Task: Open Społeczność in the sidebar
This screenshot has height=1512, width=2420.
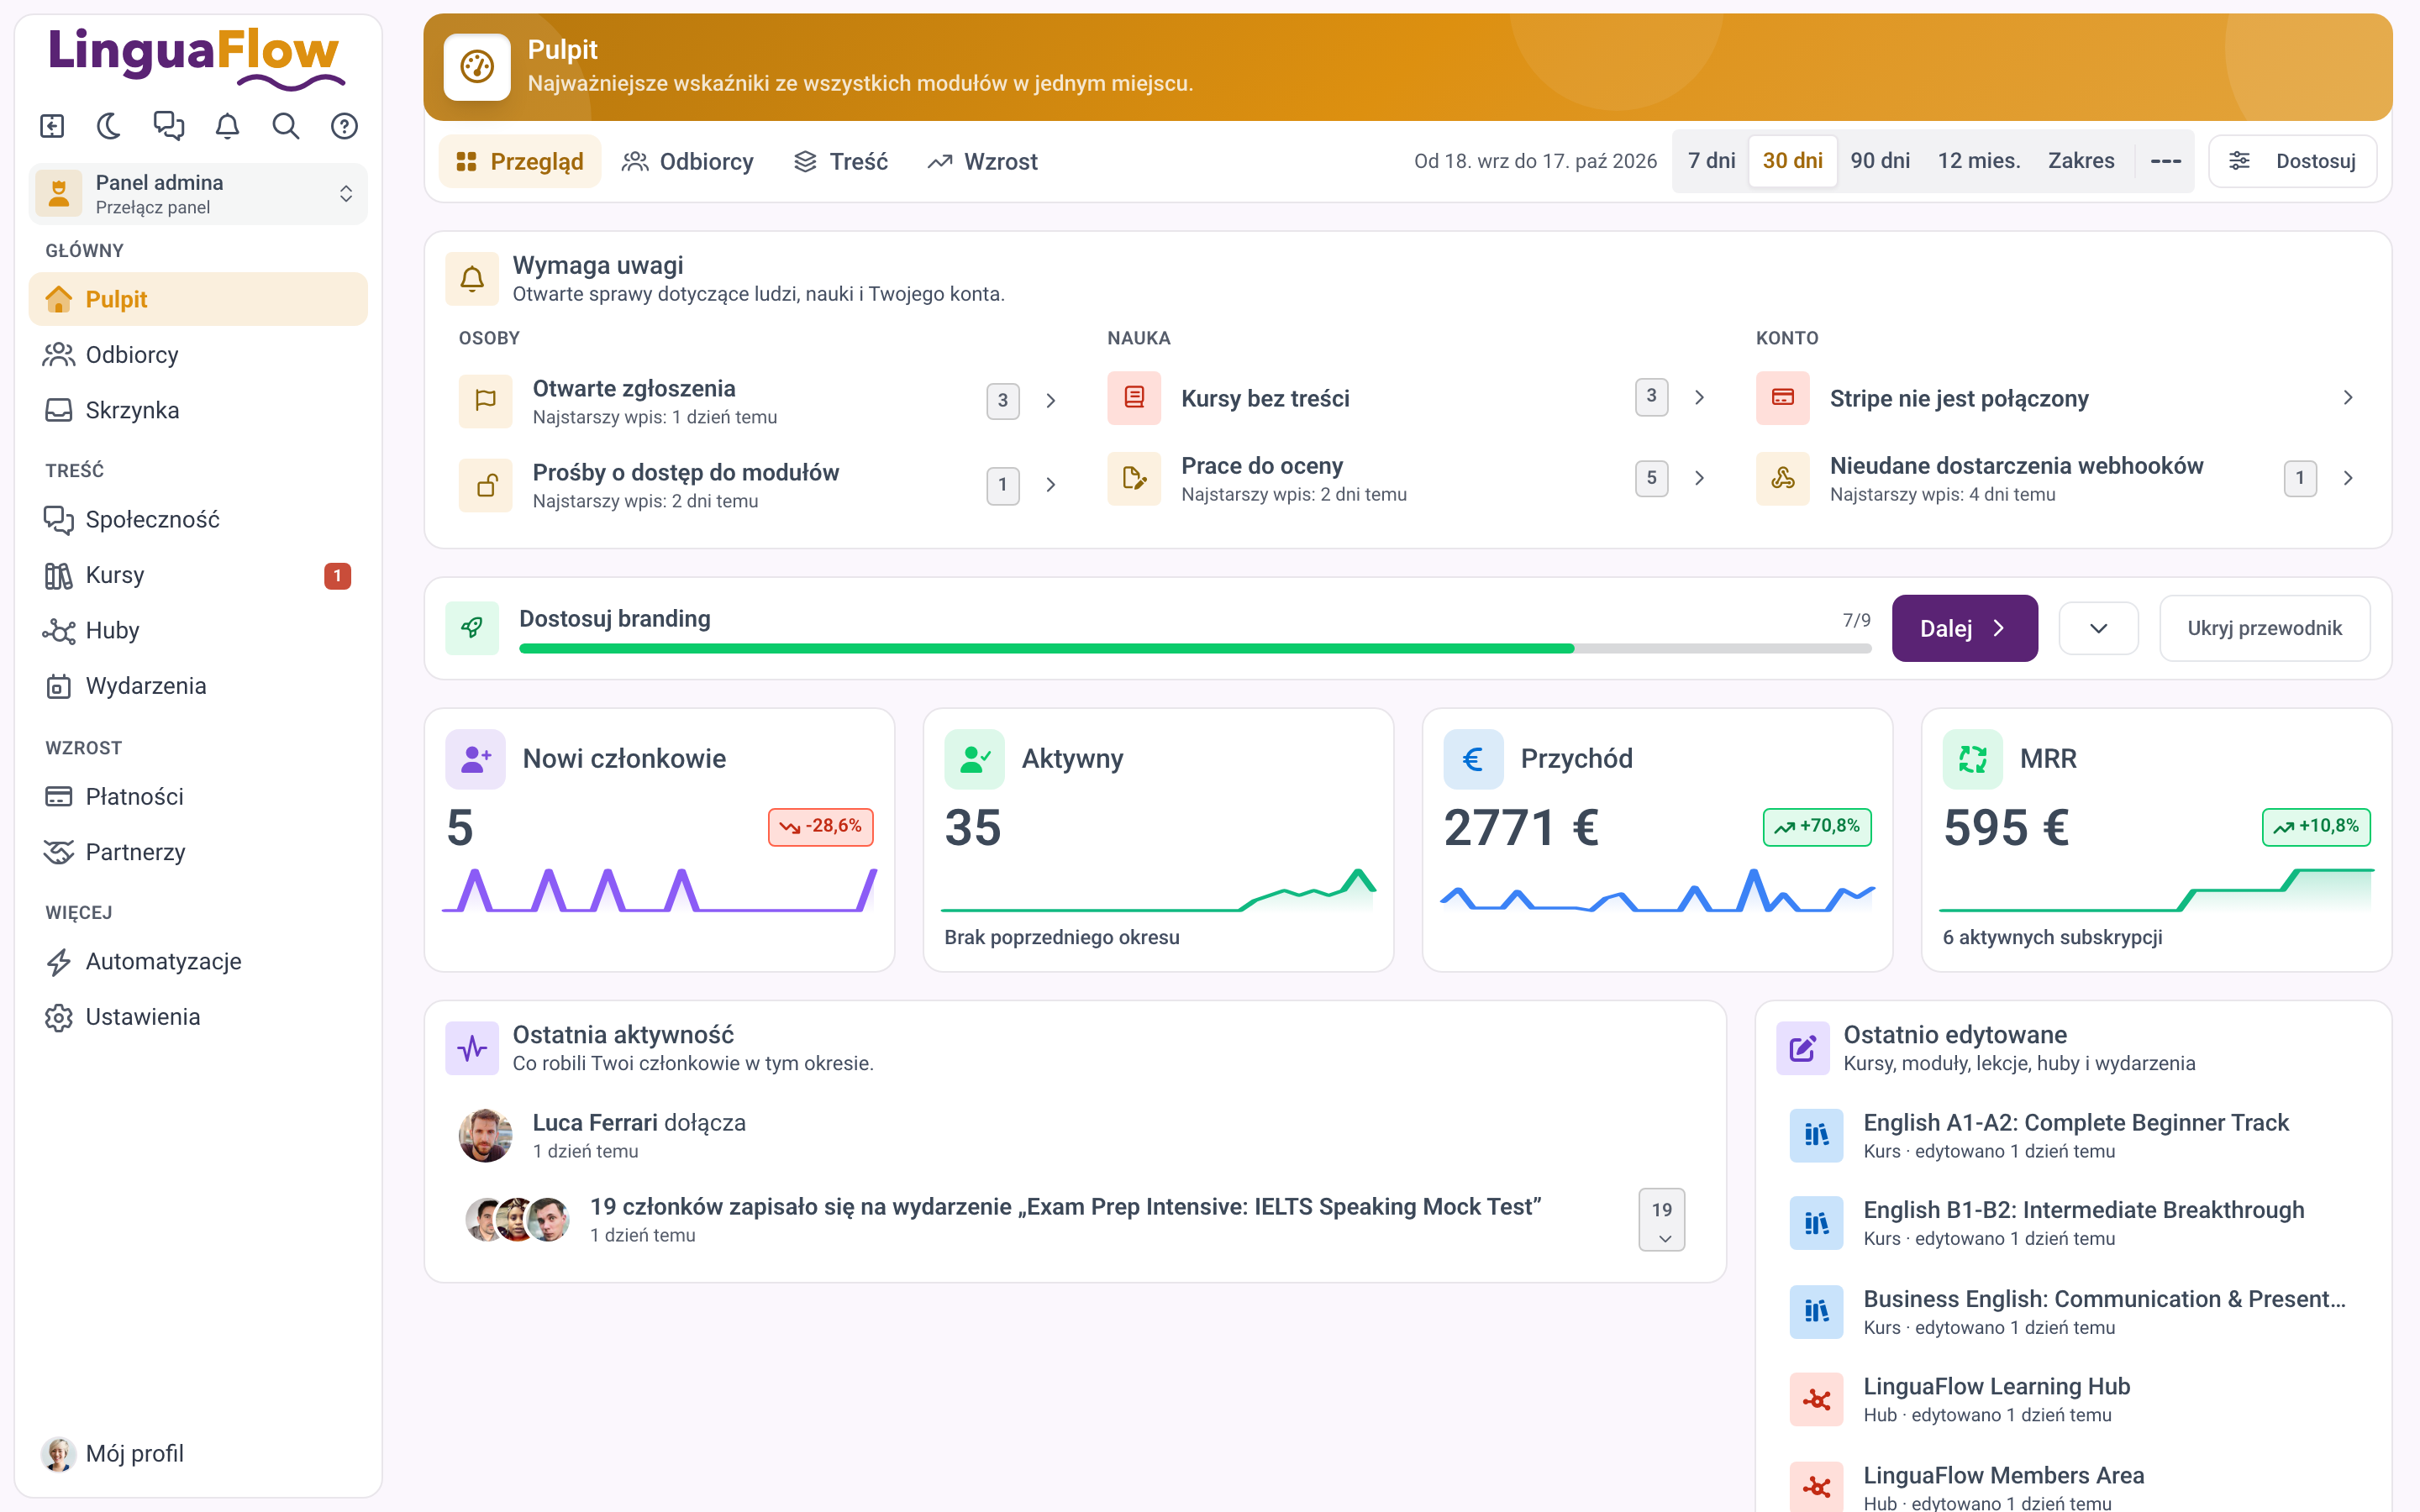Action: (x=198, y=520)
